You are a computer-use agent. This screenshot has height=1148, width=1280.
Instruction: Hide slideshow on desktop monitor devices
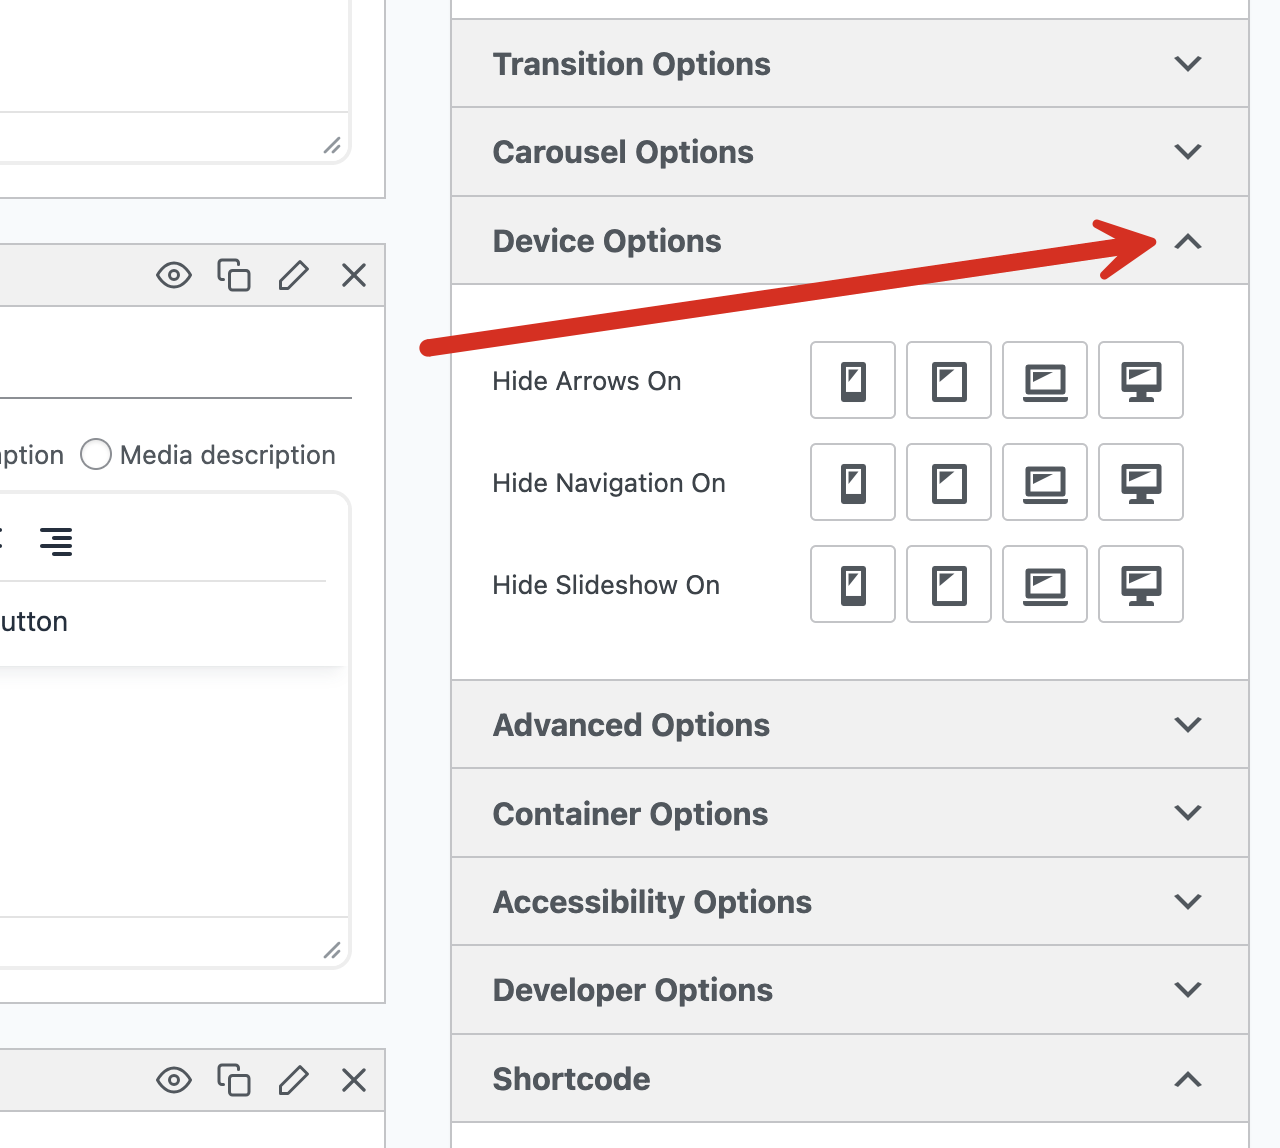(x=1140, y=585)
